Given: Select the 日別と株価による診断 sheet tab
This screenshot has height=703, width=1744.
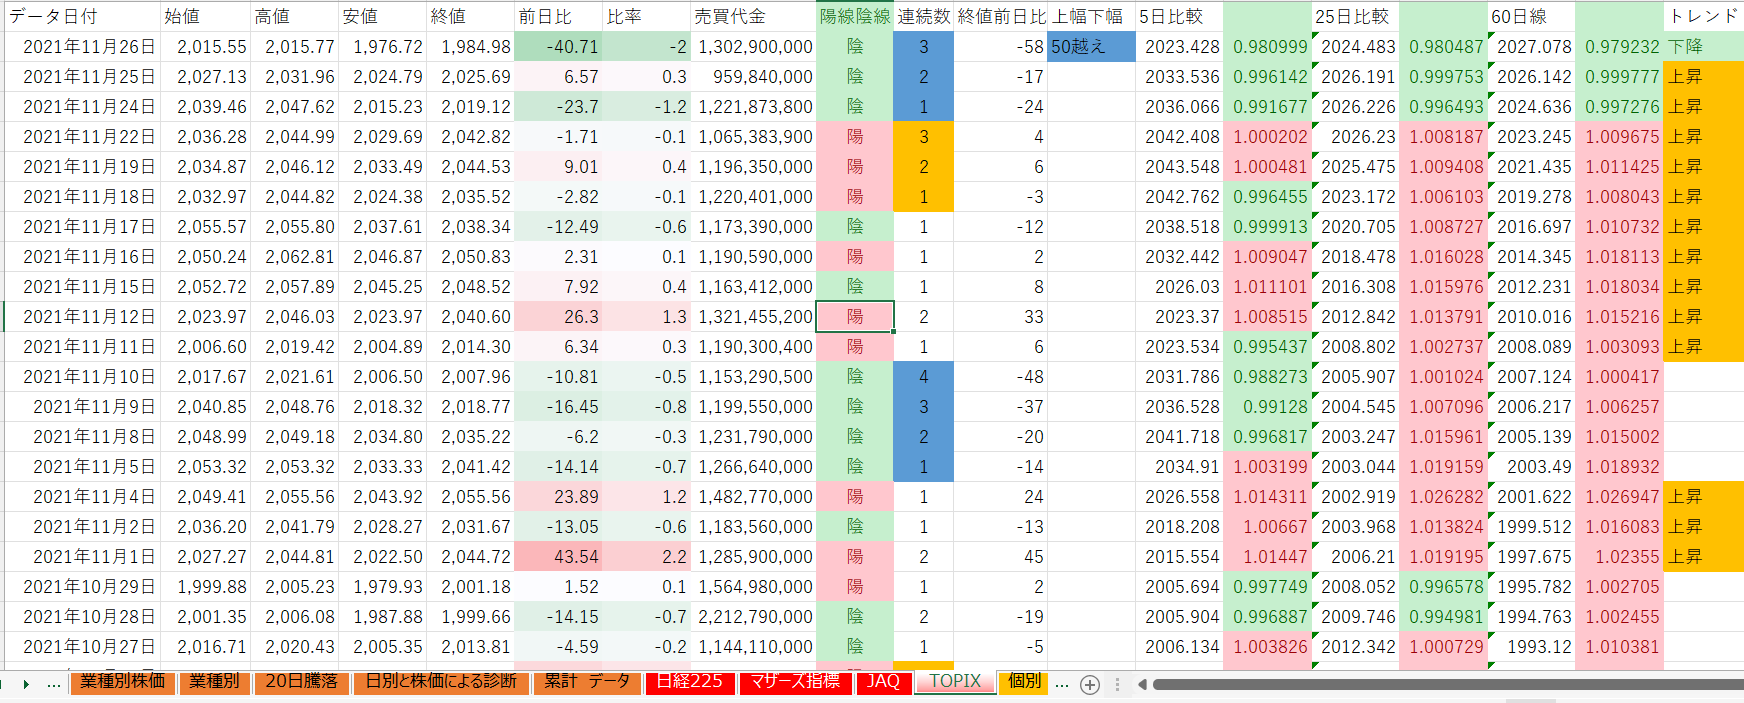Looking at the screenshot, I should coord(441,682).
